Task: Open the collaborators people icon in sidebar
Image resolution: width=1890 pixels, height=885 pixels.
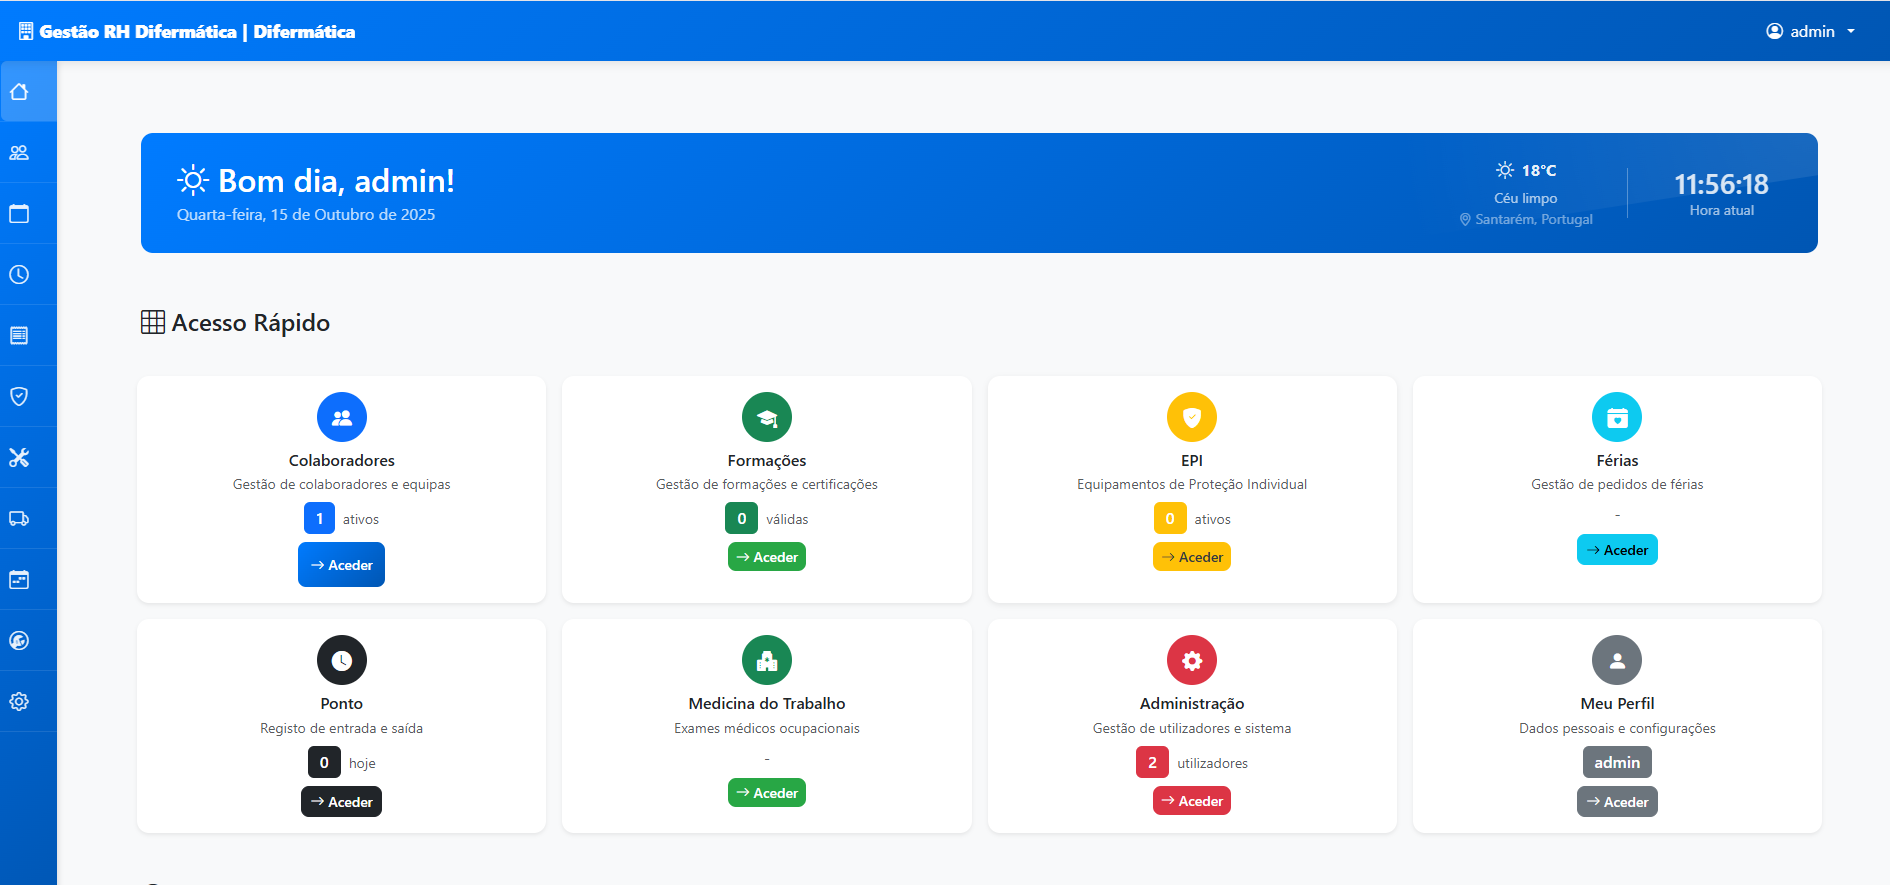Action: (x=19, y=153)
